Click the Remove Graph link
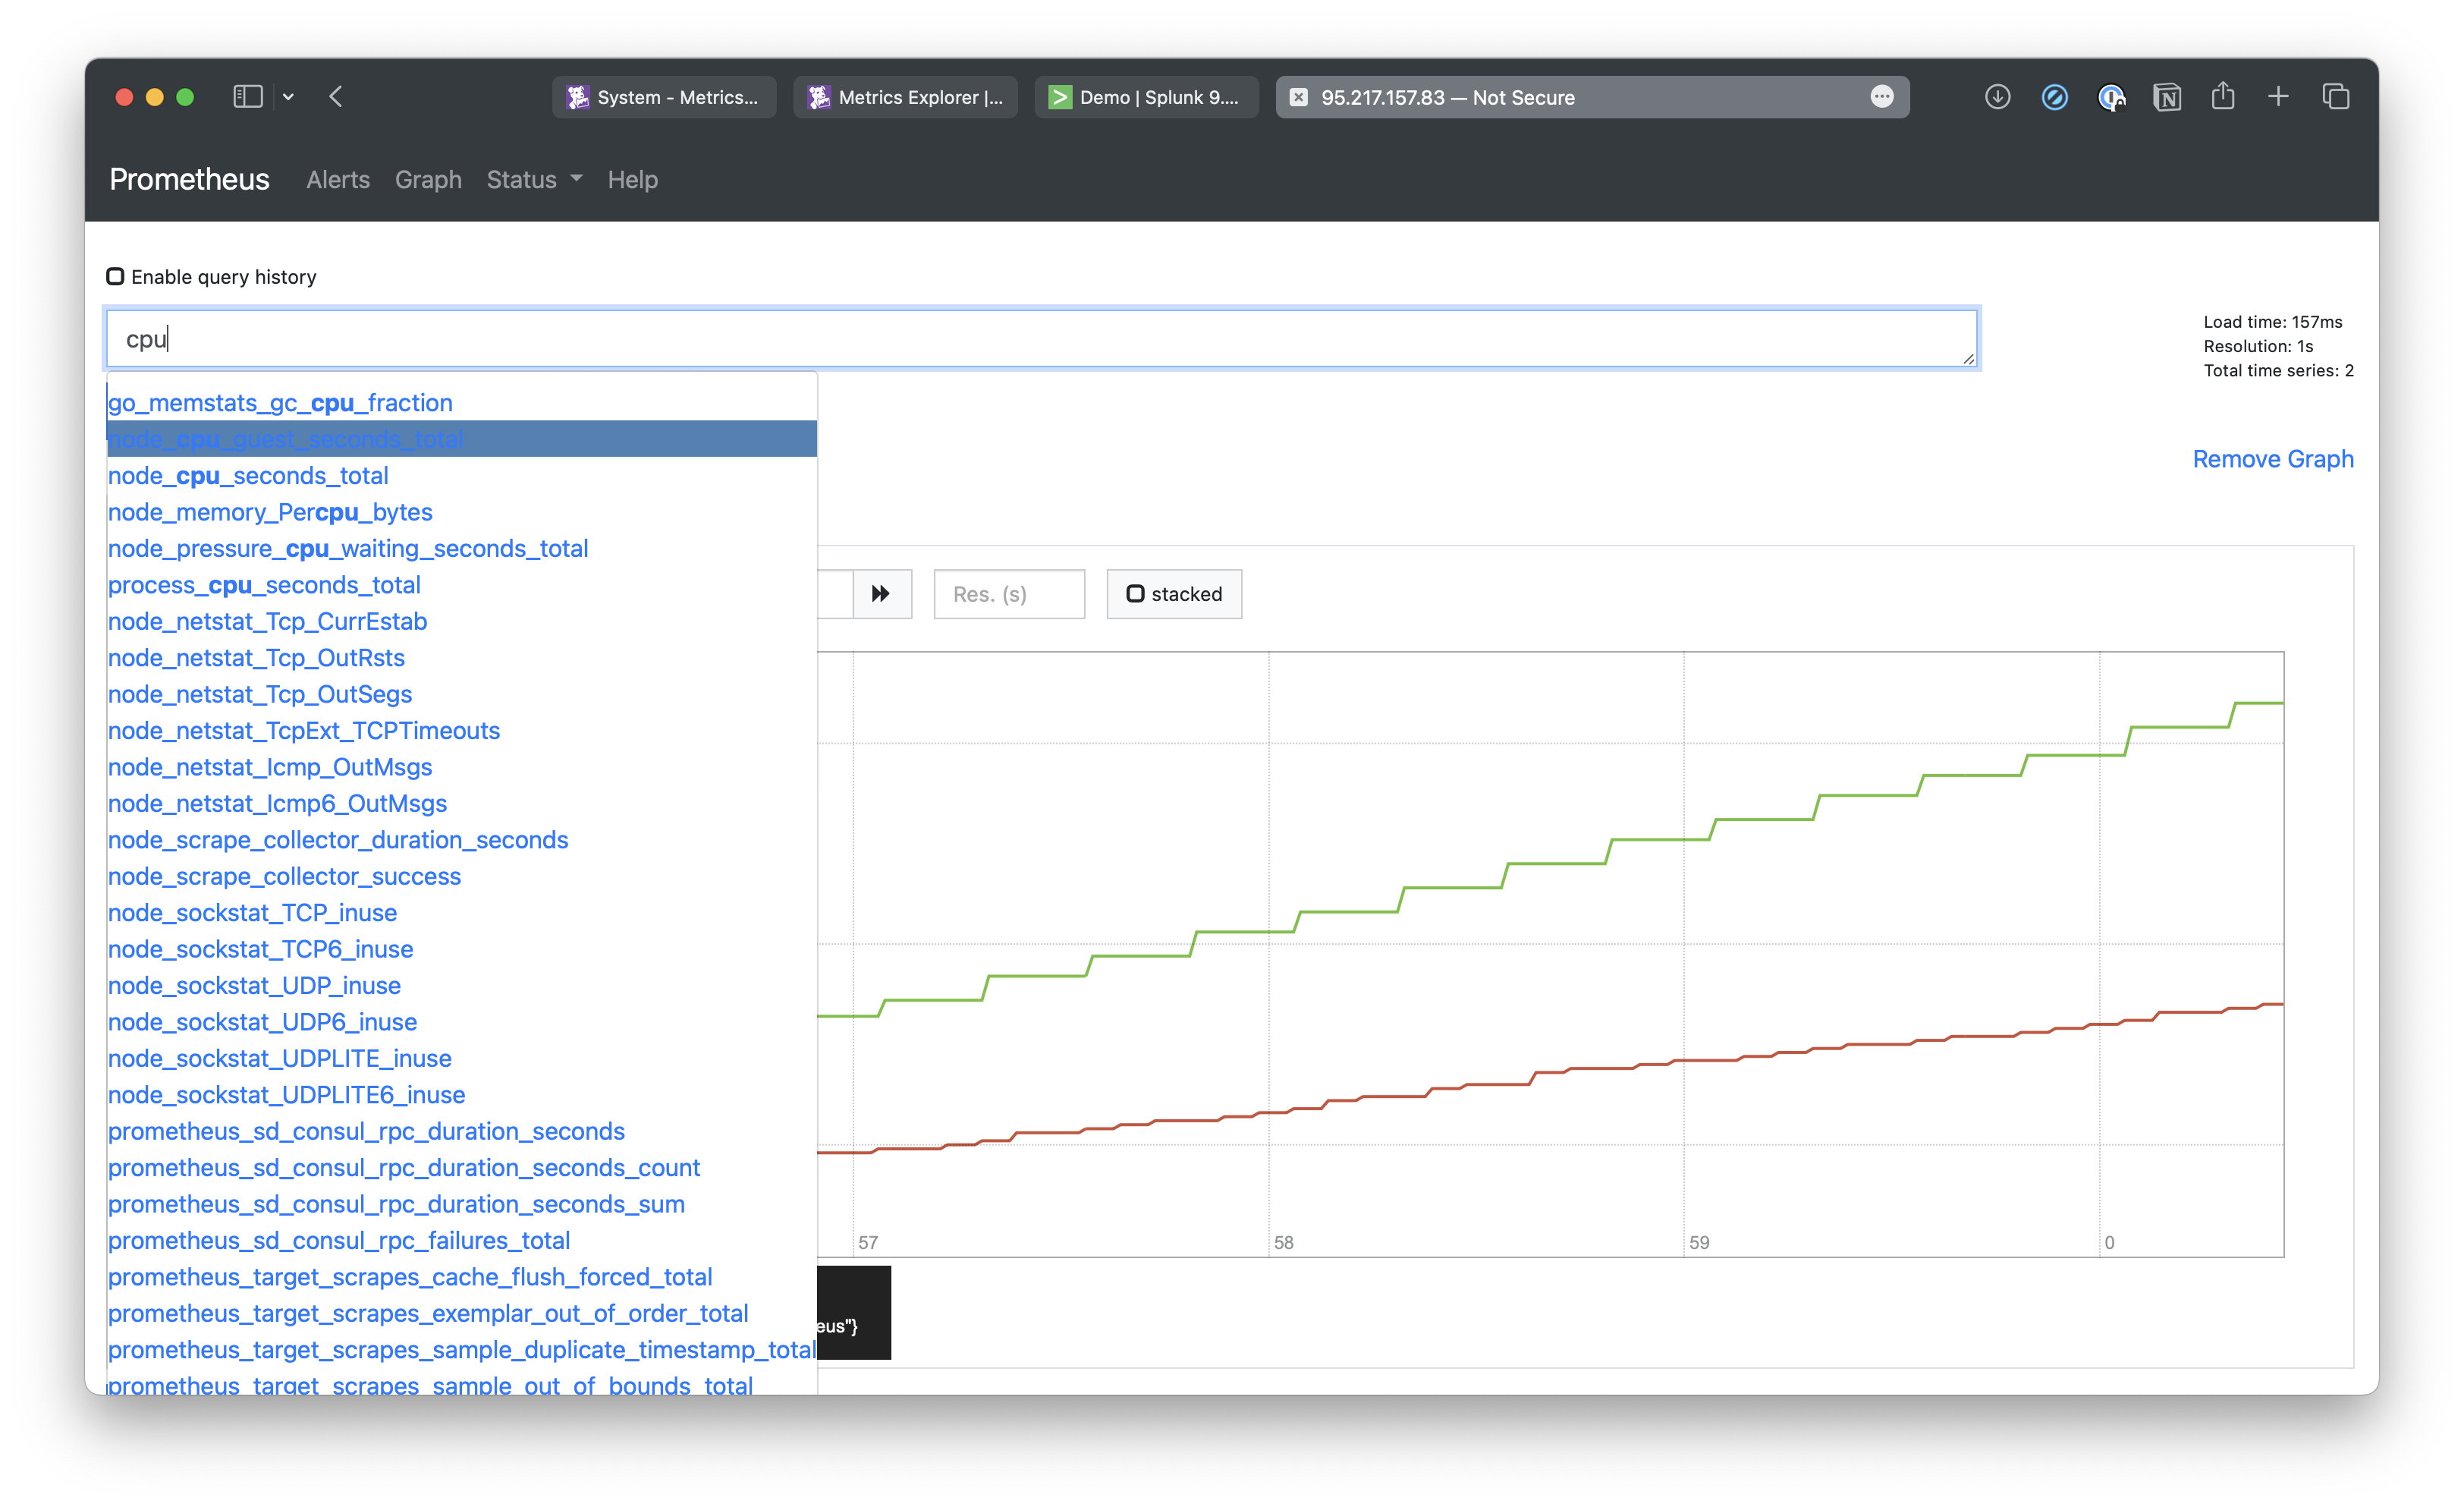The width and height of the screenshot is (2464, 1507). click(2273, 459)
